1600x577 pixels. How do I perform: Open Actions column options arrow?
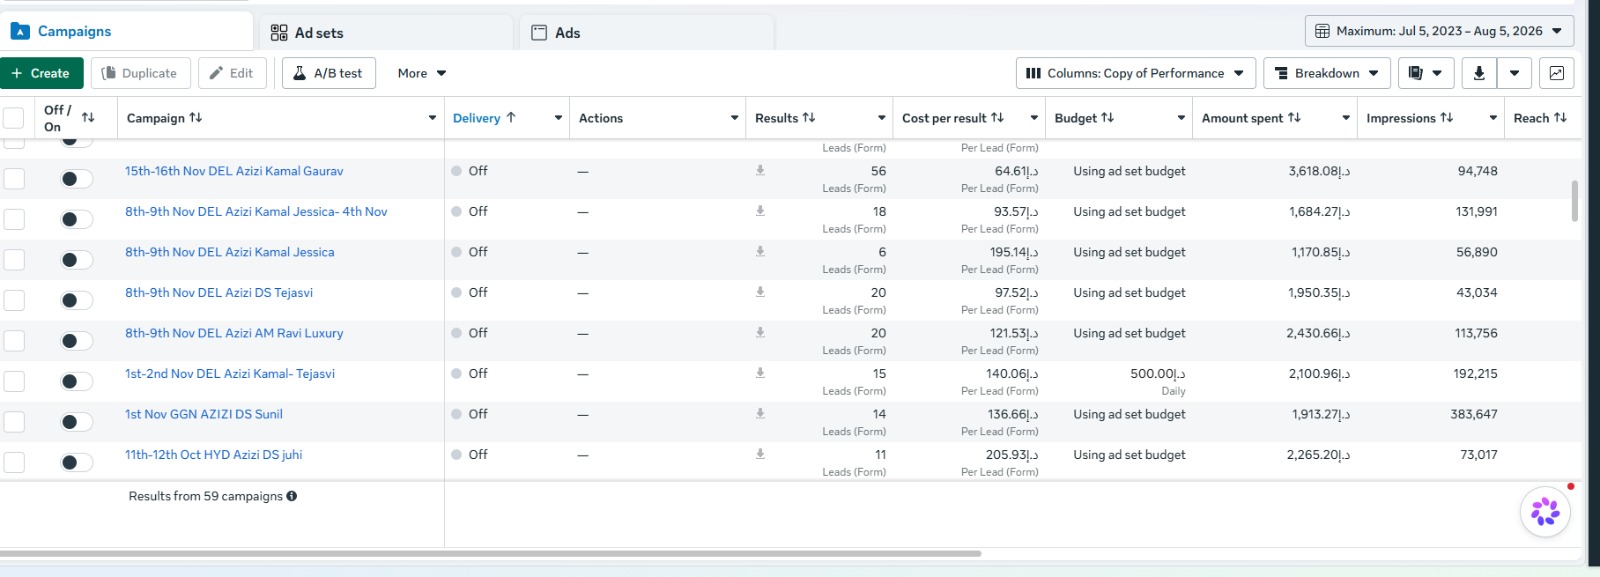(x=734, y=118)
